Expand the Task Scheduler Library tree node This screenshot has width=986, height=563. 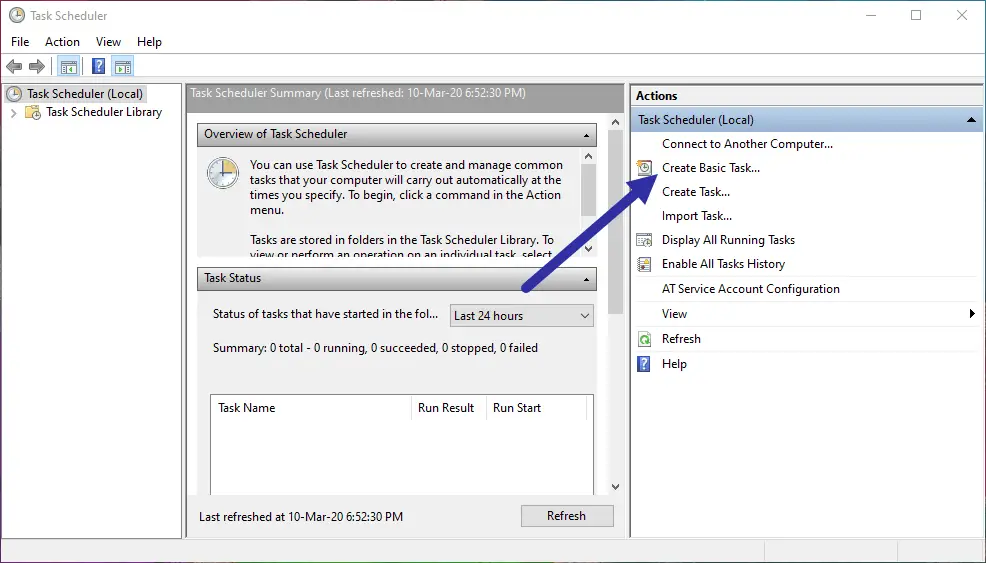tap(13, 113)
